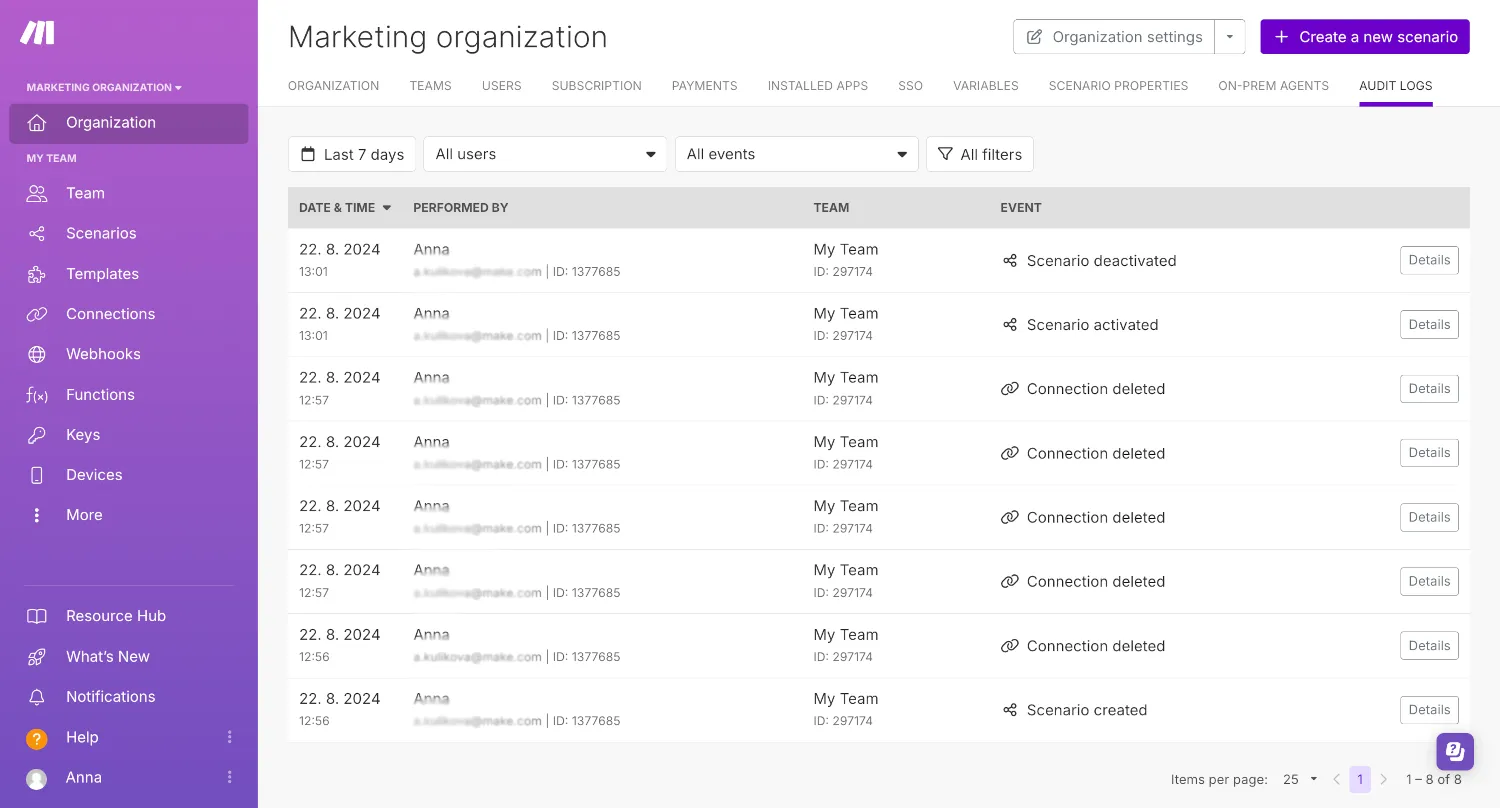The width and height of the screenshot is (1500, 808).
Task: Open the All events dropdown
Action: tap(797, 154)
